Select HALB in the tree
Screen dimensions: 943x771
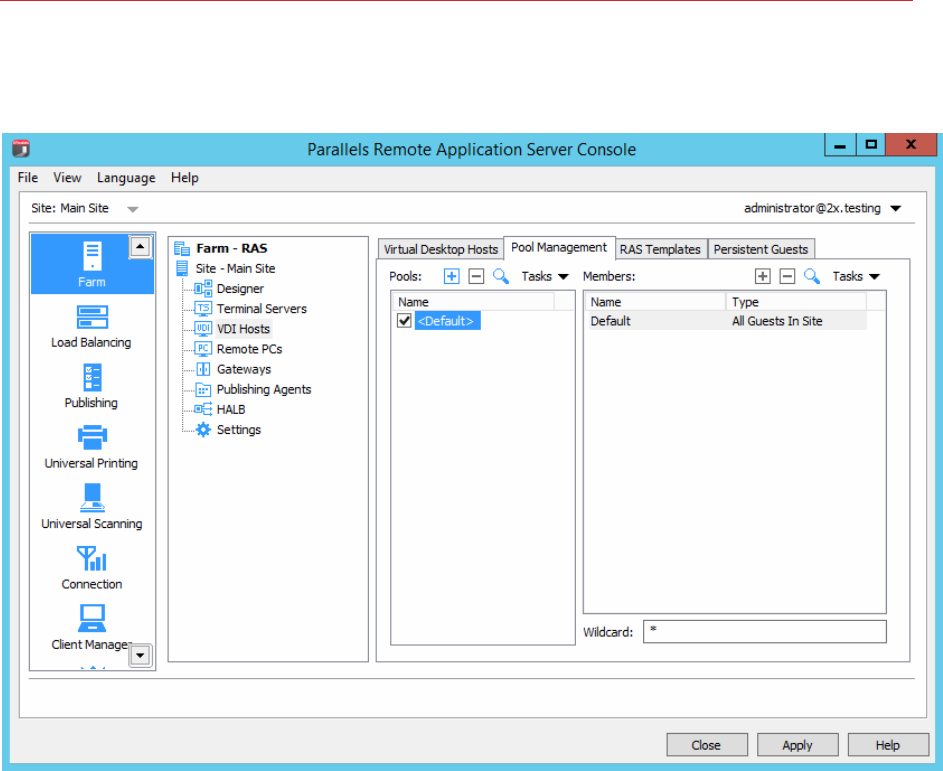(x=231, y=410)
